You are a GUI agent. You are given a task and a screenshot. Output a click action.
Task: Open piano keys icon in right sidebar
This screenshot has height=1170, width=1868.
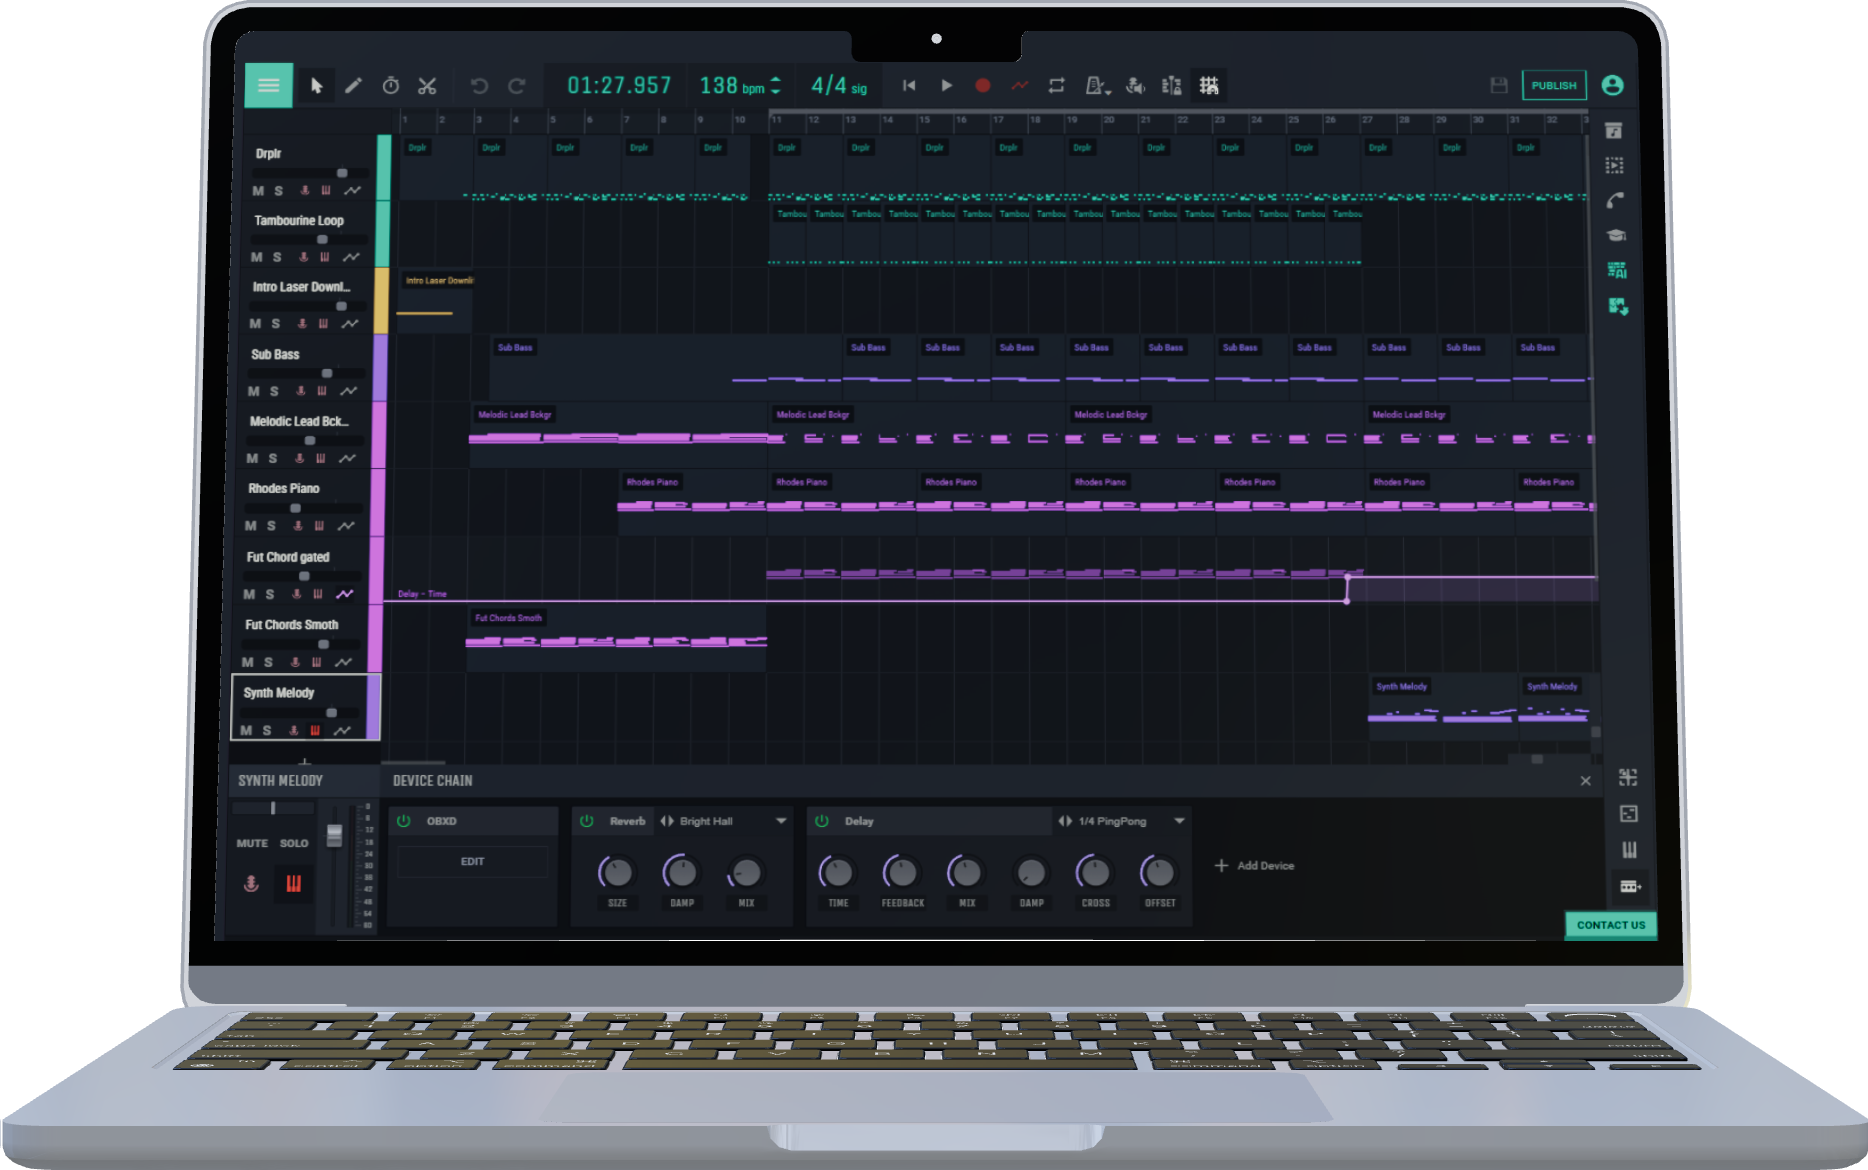click(x=1630, y=850)
